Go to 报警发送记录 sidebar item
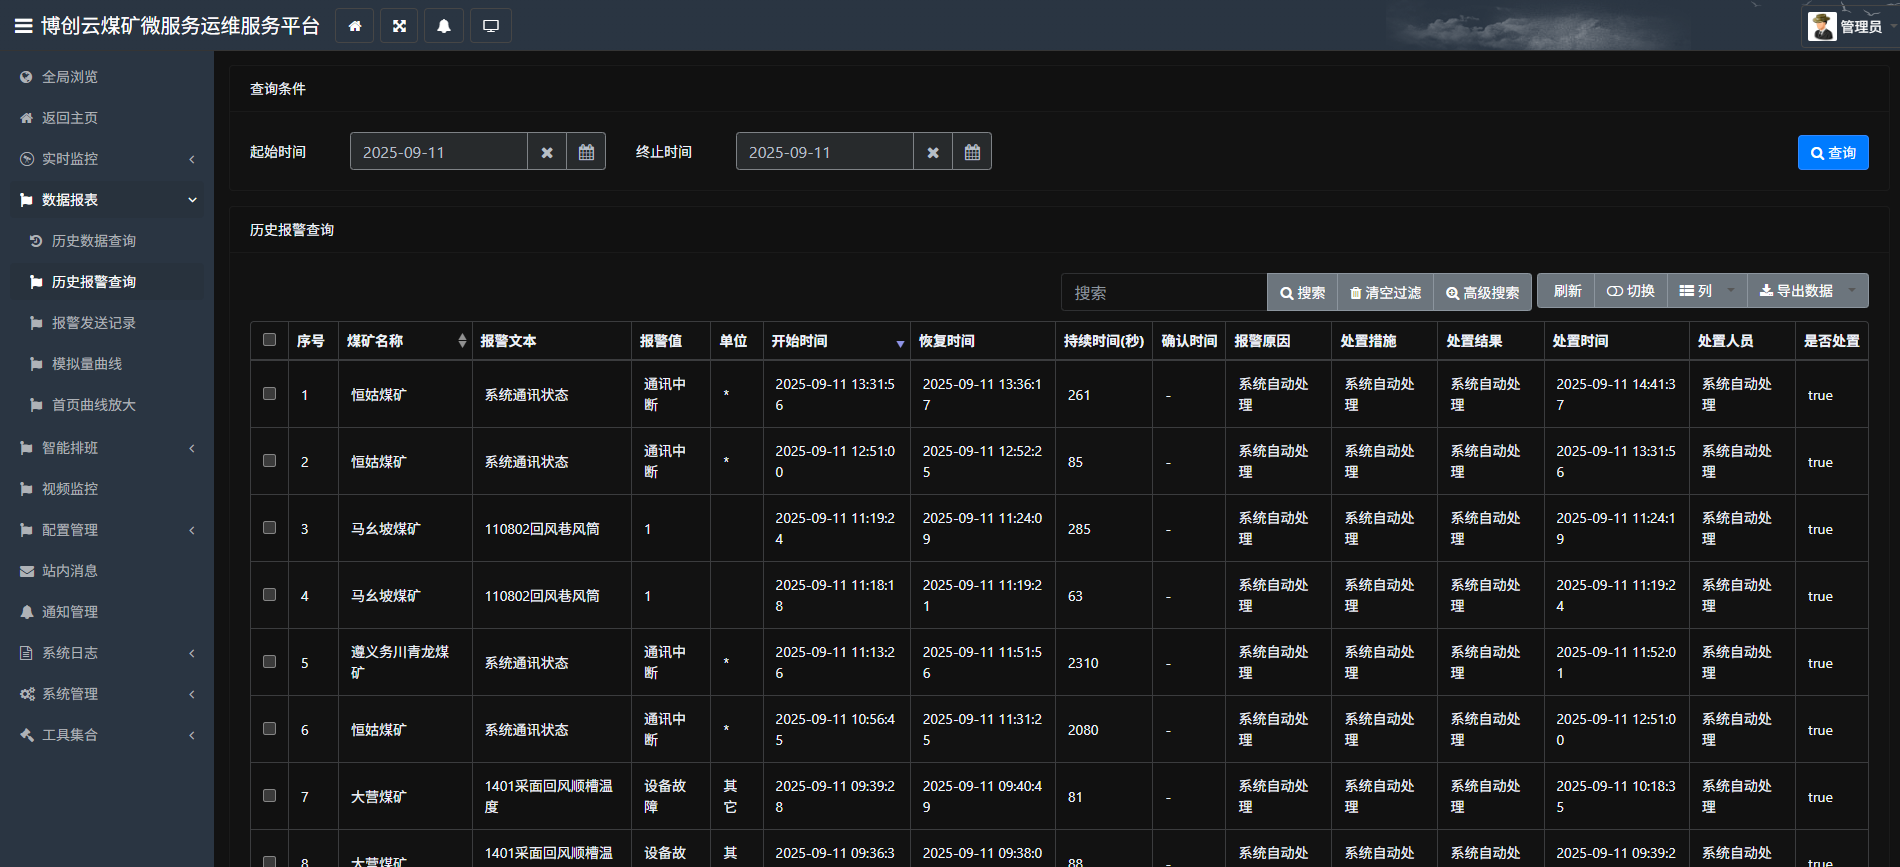1900x867 pixels. pyautogui.click(x=93, y=323)
